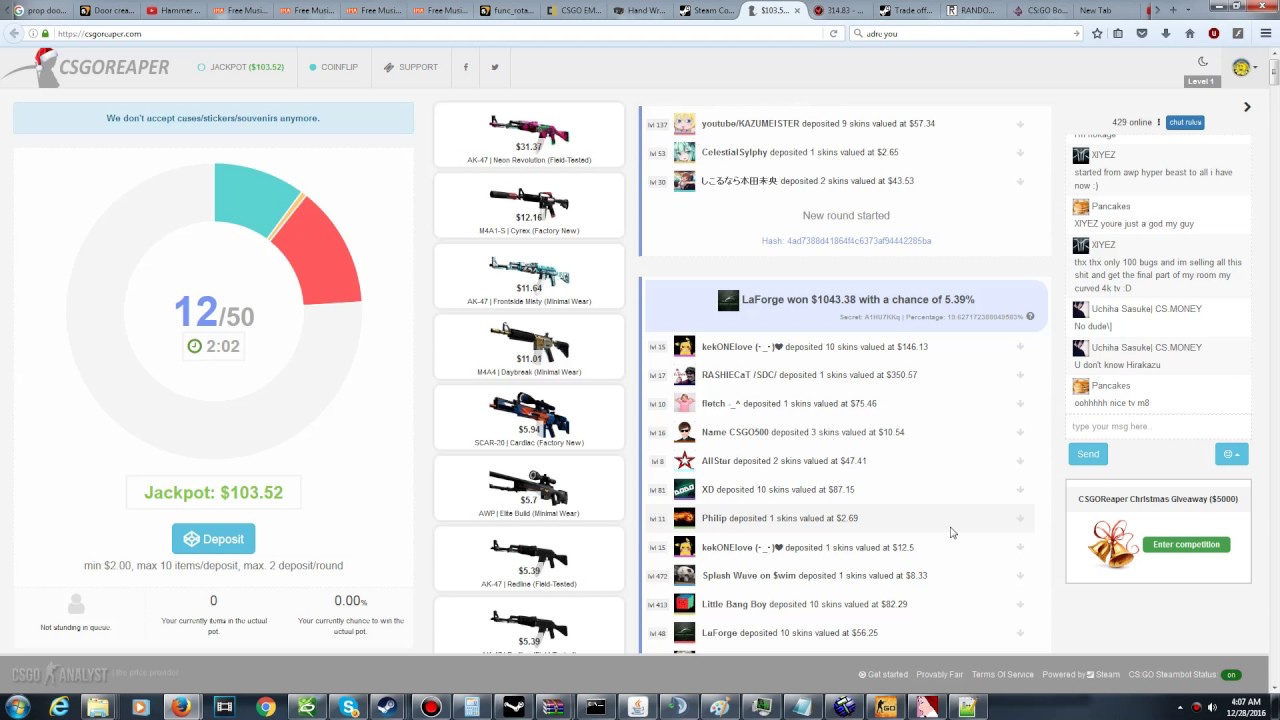Click Powered by Steam footer link
This screenshot has width=1280, height=720.
pos(1081,674)
